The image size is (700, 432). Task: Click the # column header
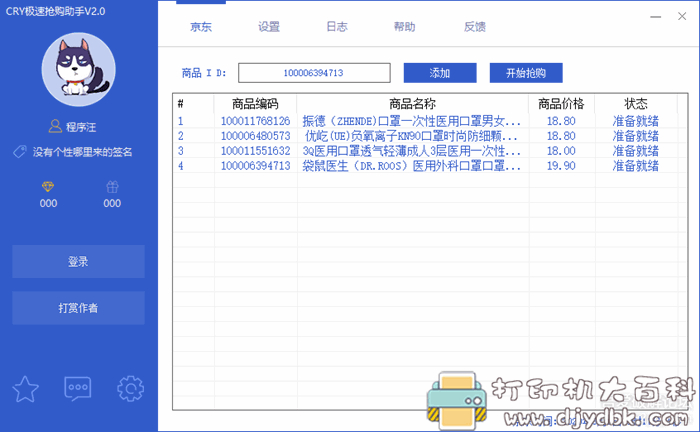180,104
